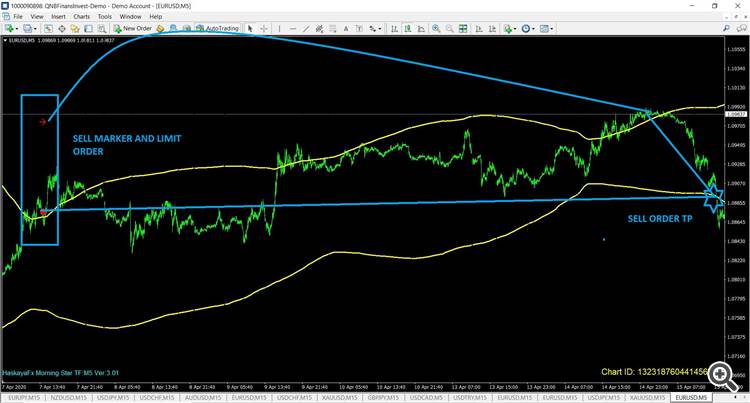Image resolution: width=750 pixels, height=403 pixels.
Task: Switch to the EURJPY,M15 chart tab
Action: click(x=23, y=398)
